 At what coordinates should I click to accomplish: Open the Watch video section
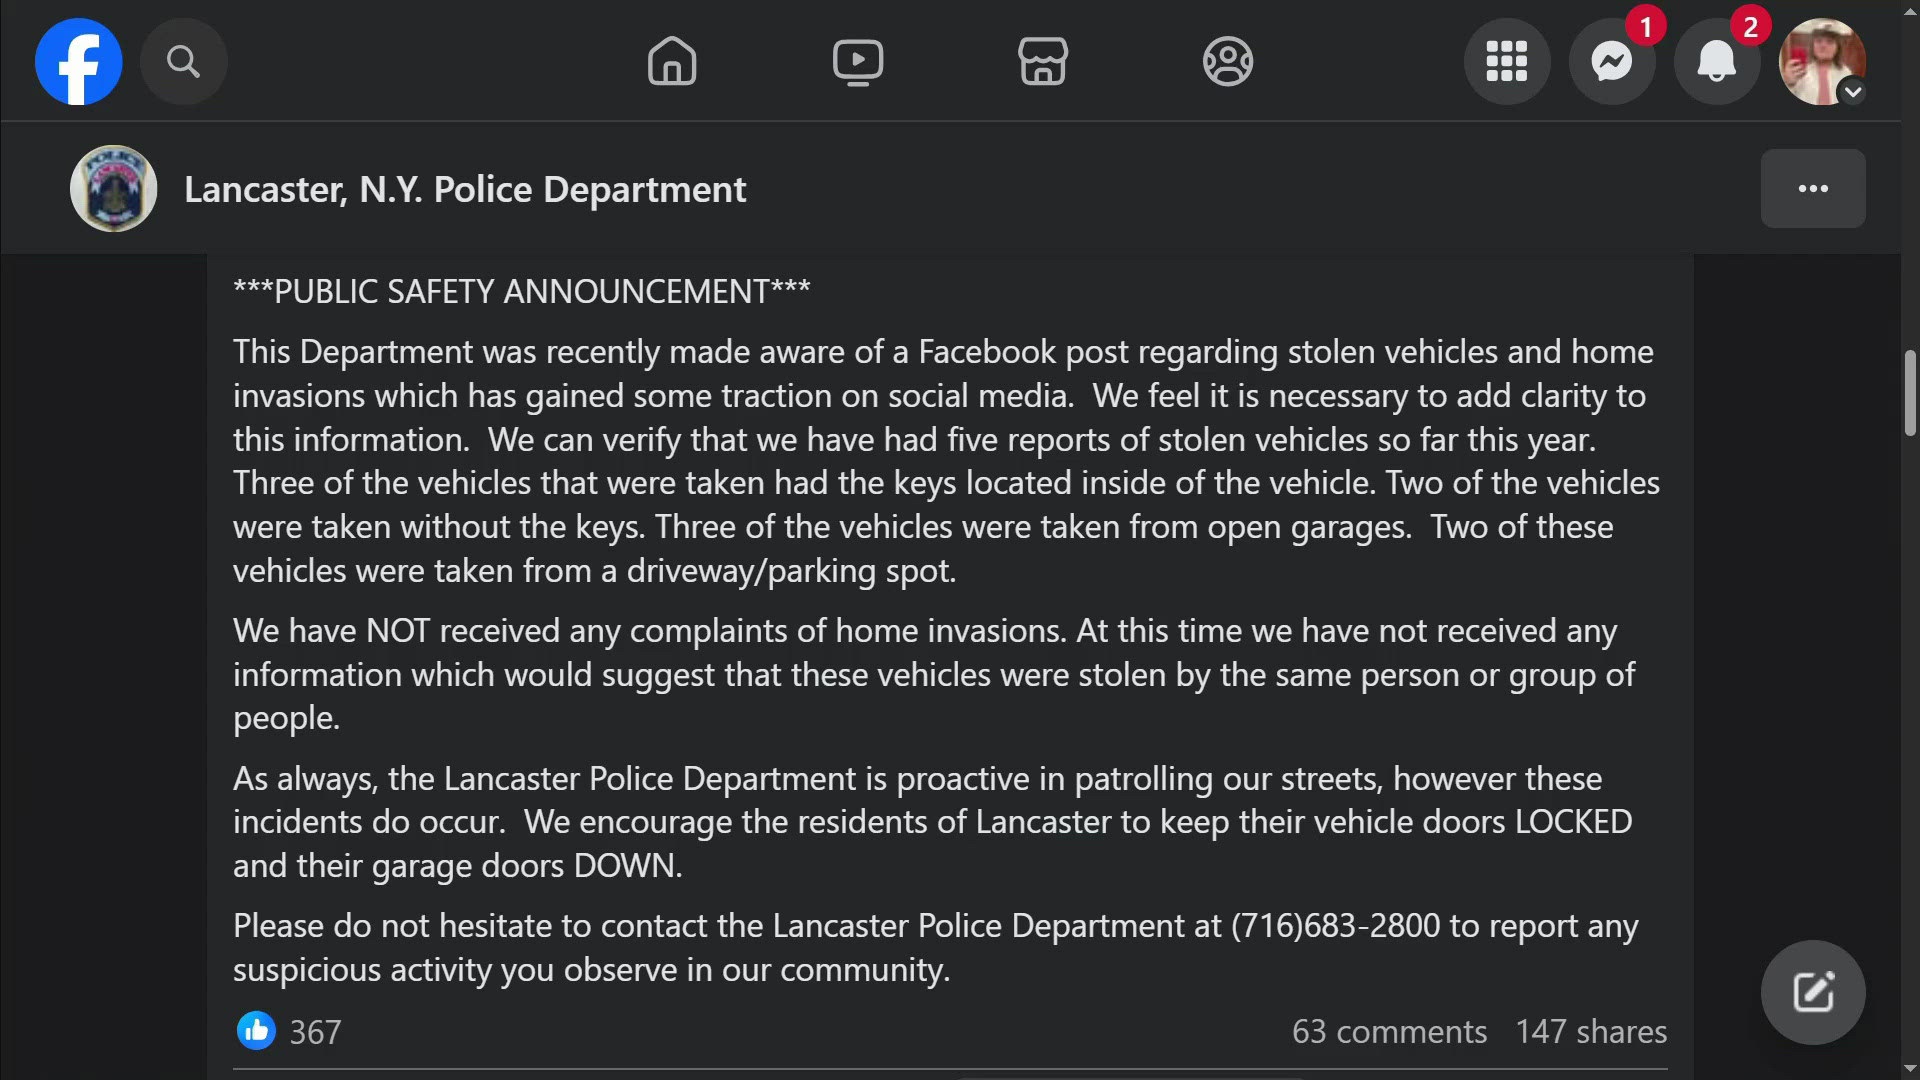click(x=857, y=61)
